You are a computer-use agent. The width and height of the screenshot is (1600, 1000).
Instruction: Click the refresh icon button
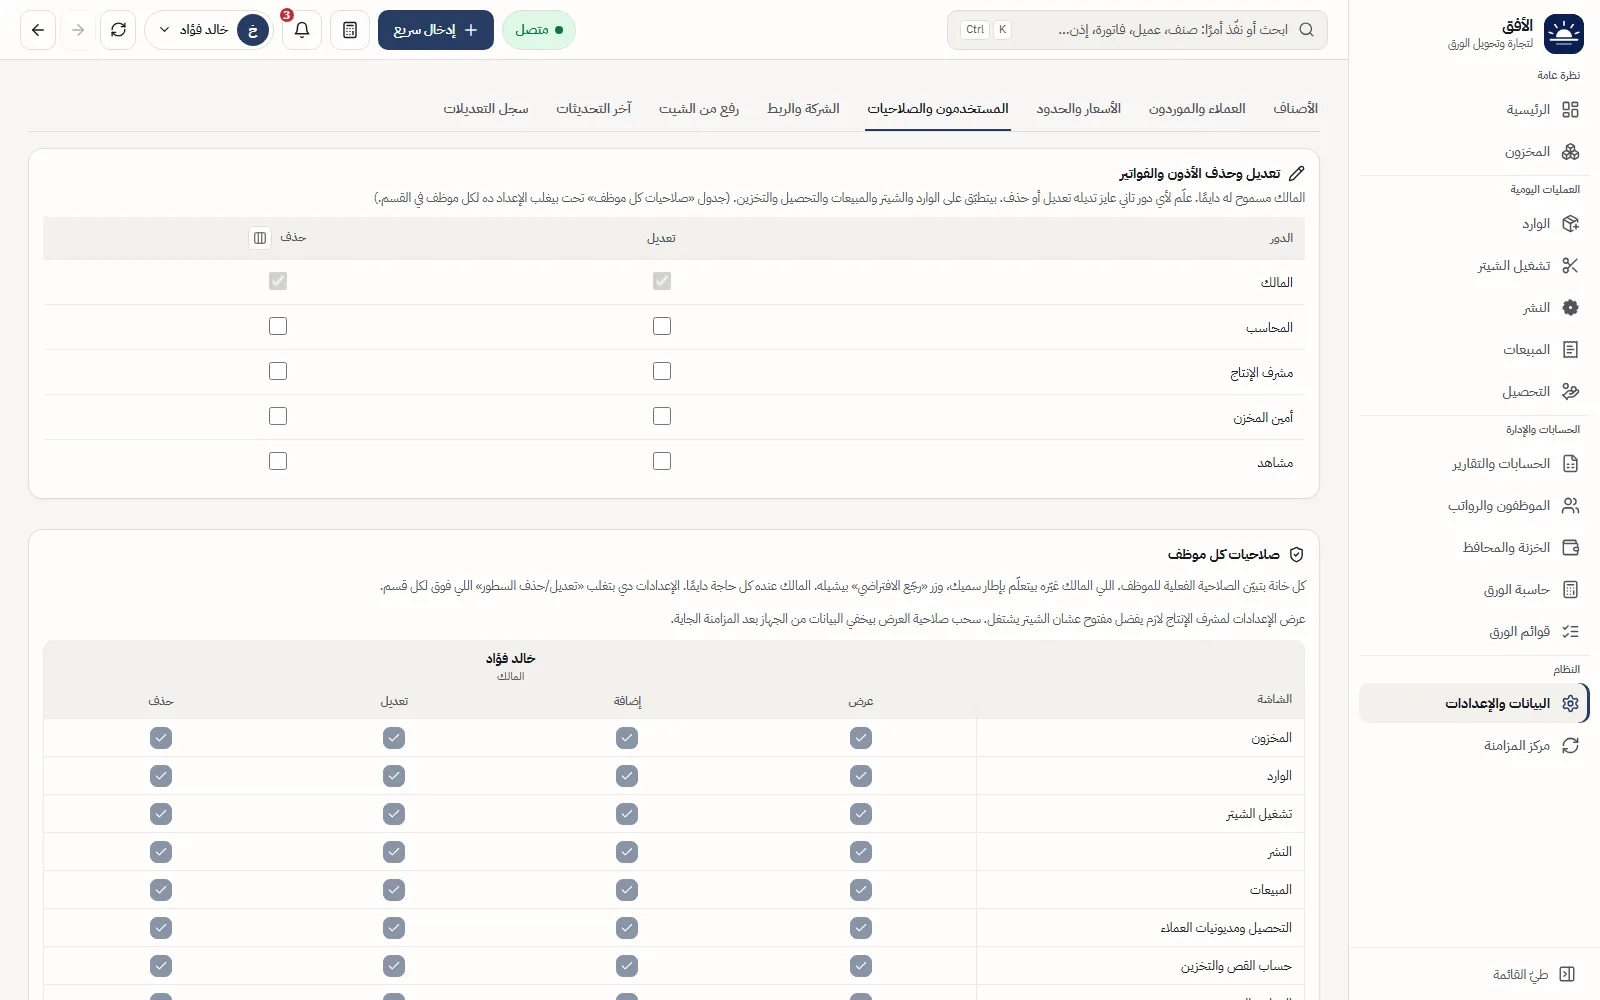118,30
